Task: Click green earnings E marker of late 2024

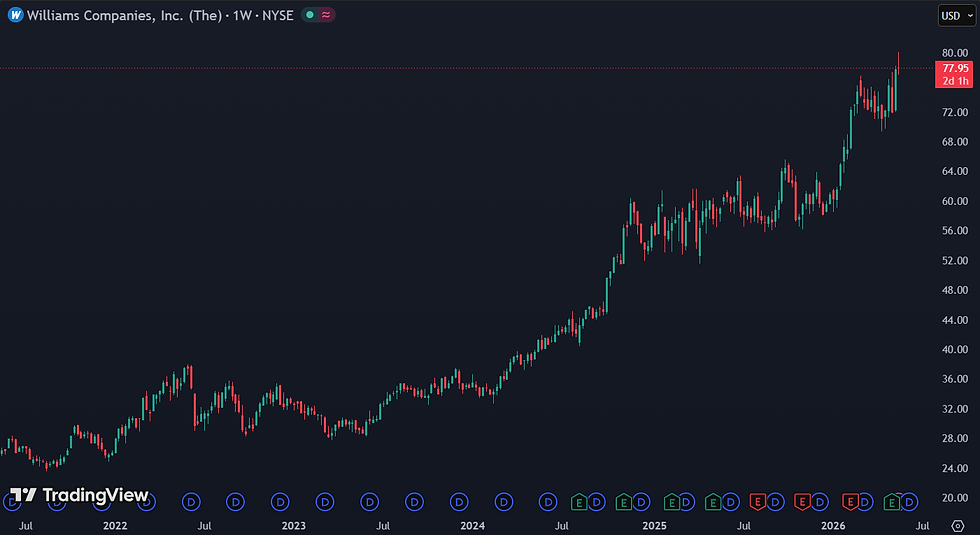Action: (624, 501)
